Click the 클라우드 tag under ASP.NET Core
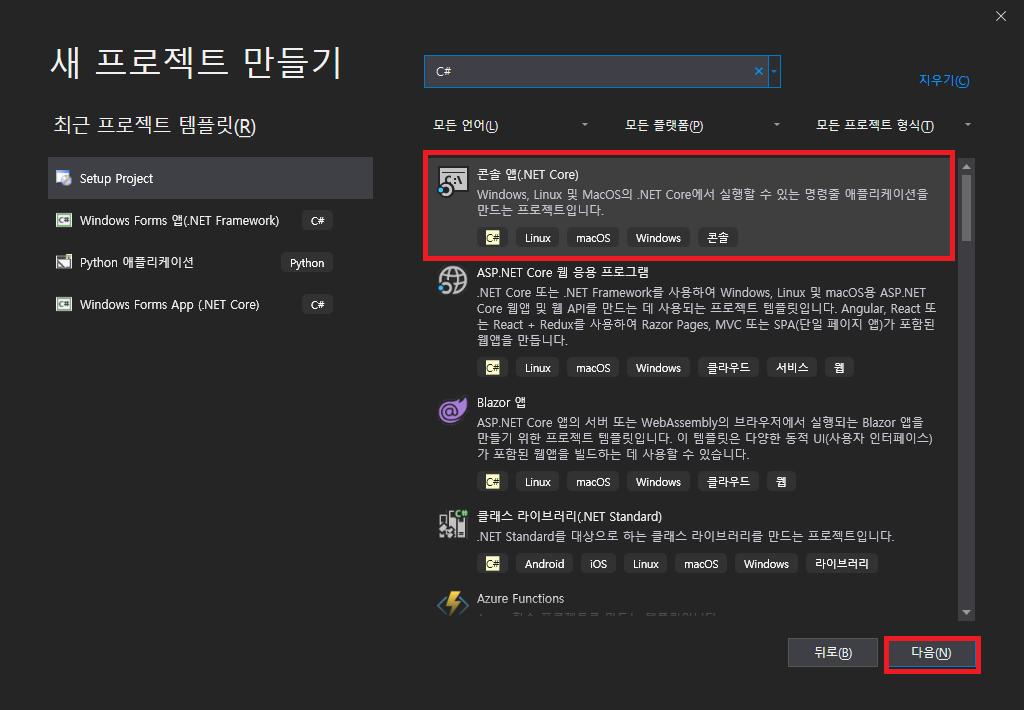 click(x=728, y=368)
